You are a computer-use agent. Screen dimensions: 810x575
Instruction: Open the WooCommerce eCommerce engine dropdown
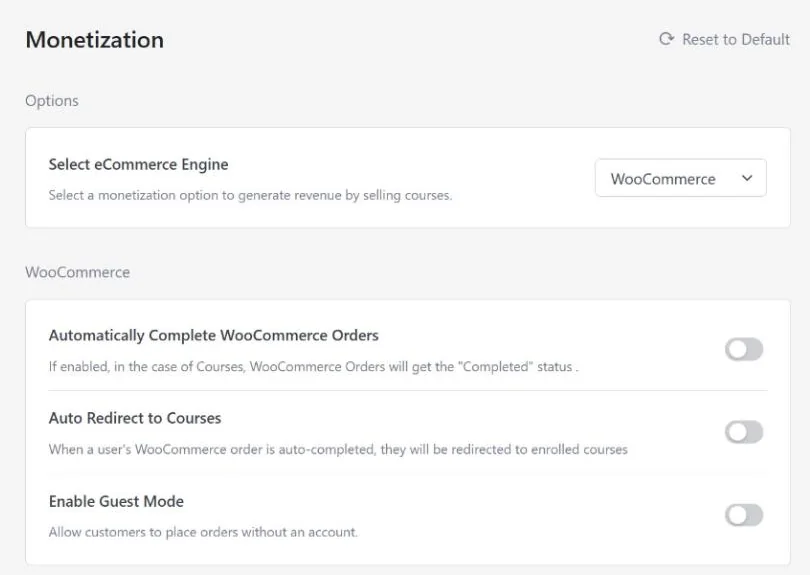coord(680,178)
